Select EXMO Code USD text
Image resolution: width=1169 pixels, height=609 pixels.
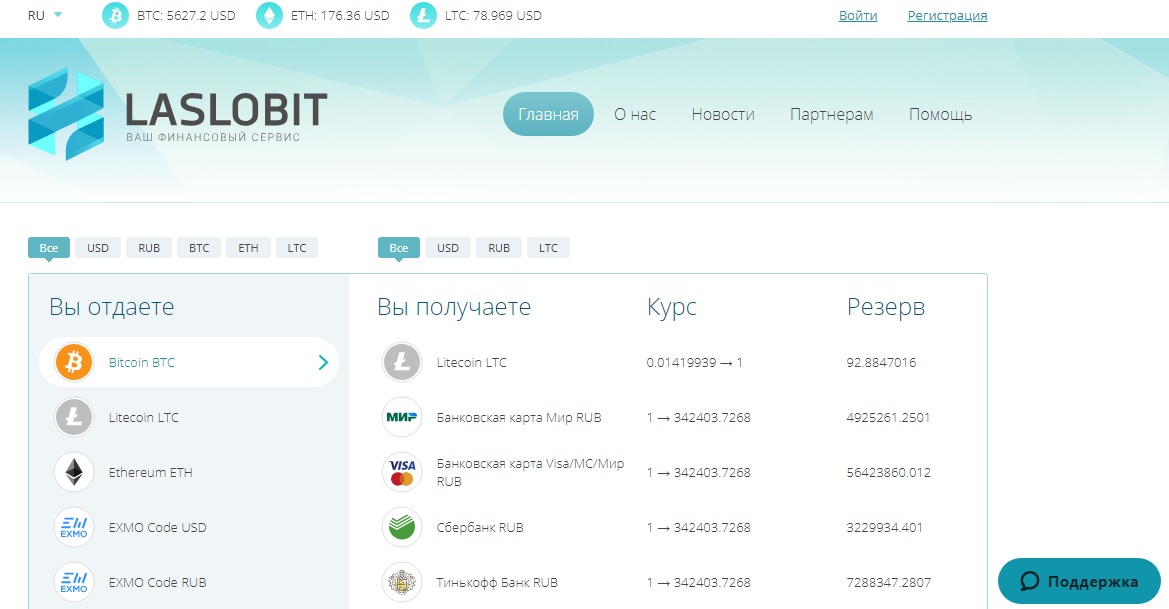(x=157, y=528)
